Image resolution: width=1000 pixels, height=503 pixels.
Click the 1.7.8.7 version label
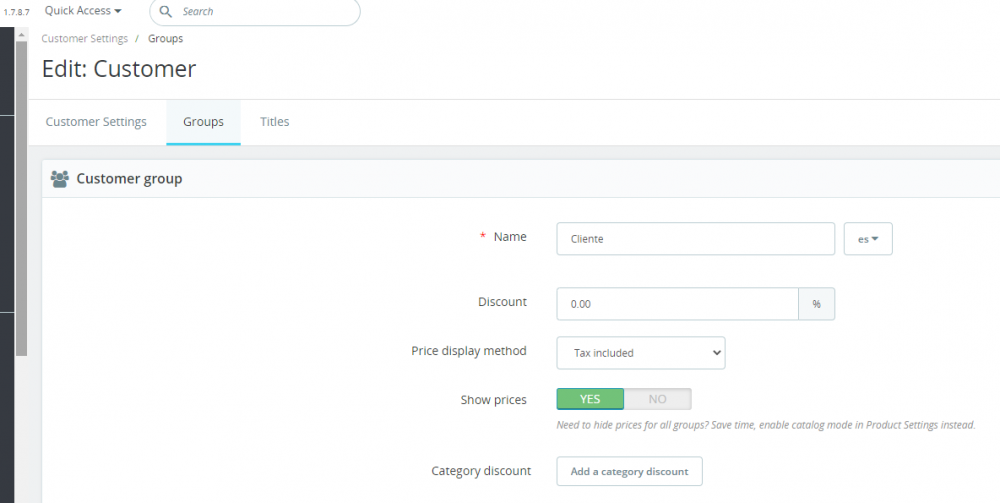click(x=17, y=12)
